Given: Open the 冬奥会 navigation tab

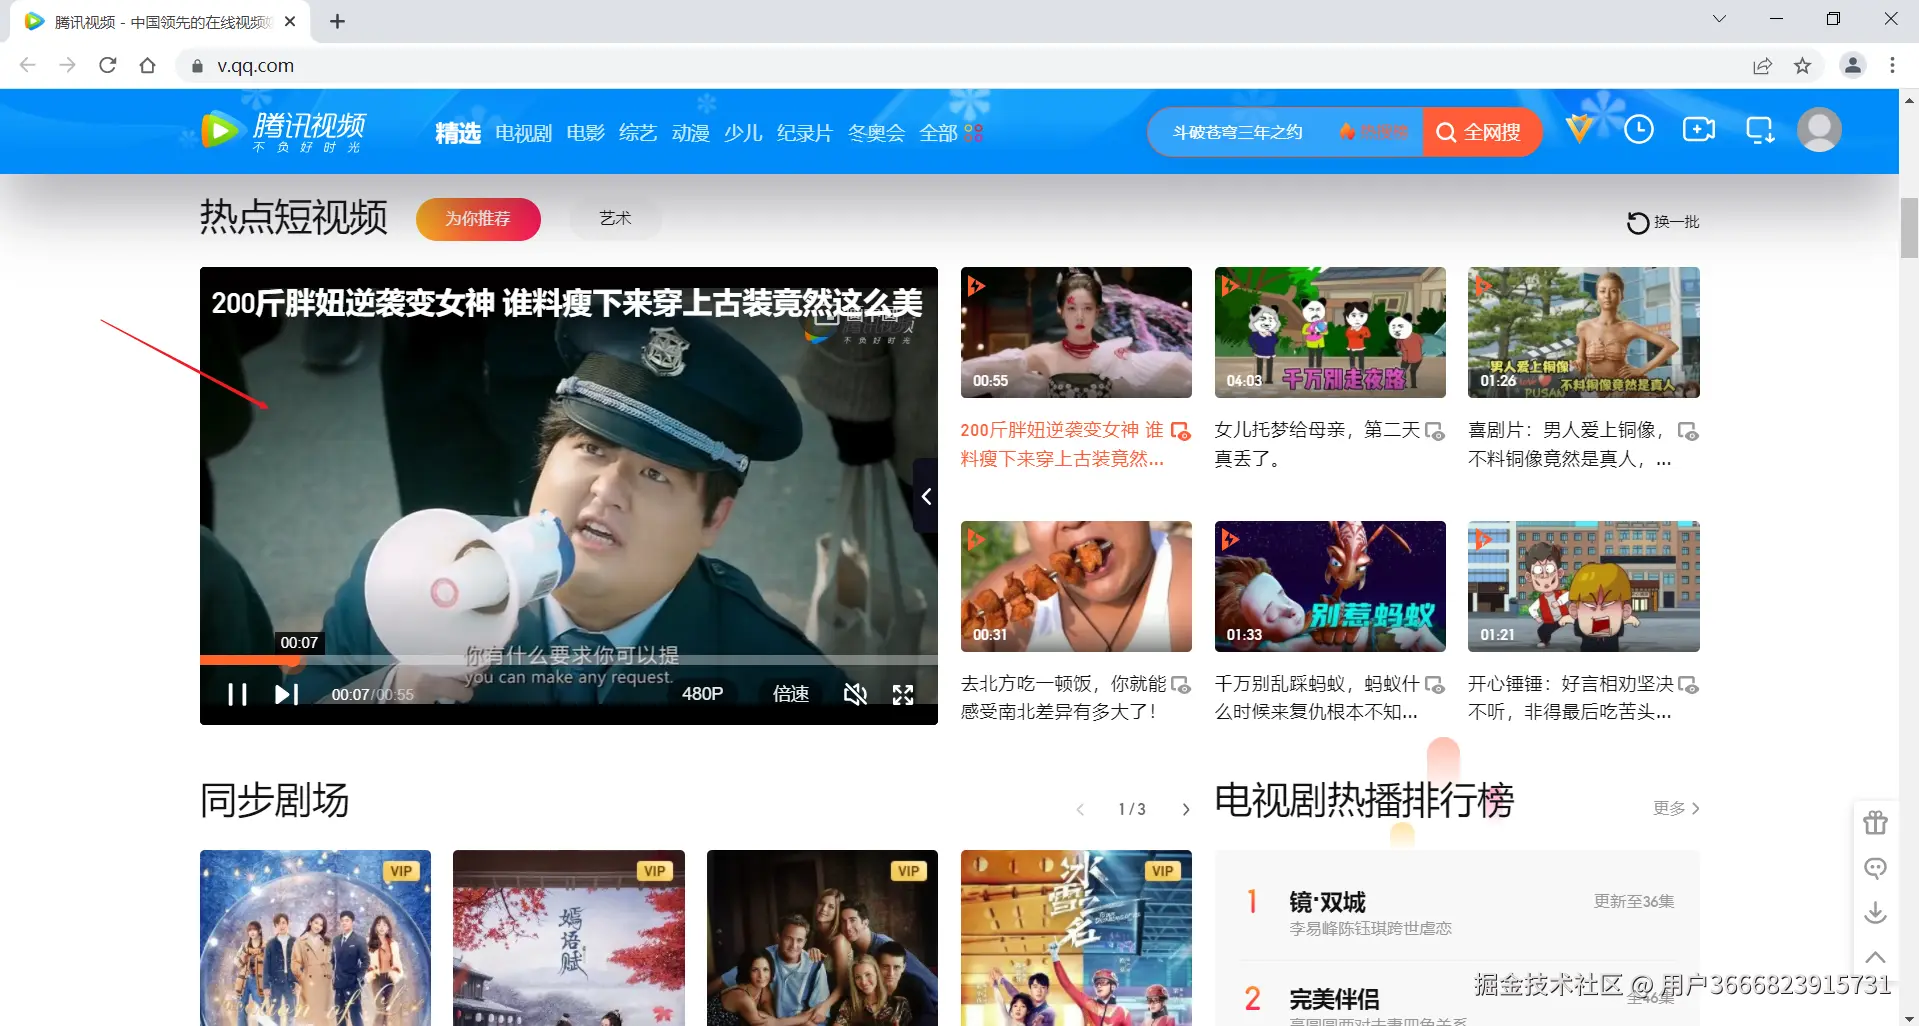Looking at the screenshot, I should [x=876, y=133].
